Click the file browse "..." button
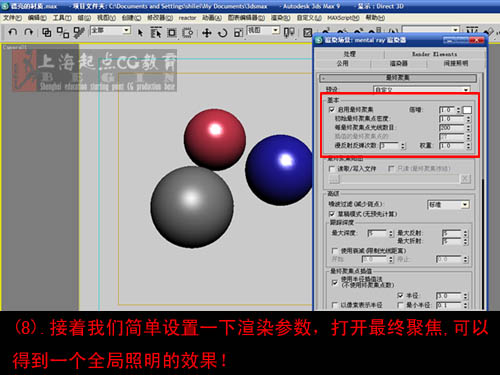This screenshot has height=375, width=500. click(x=334, y=179)
